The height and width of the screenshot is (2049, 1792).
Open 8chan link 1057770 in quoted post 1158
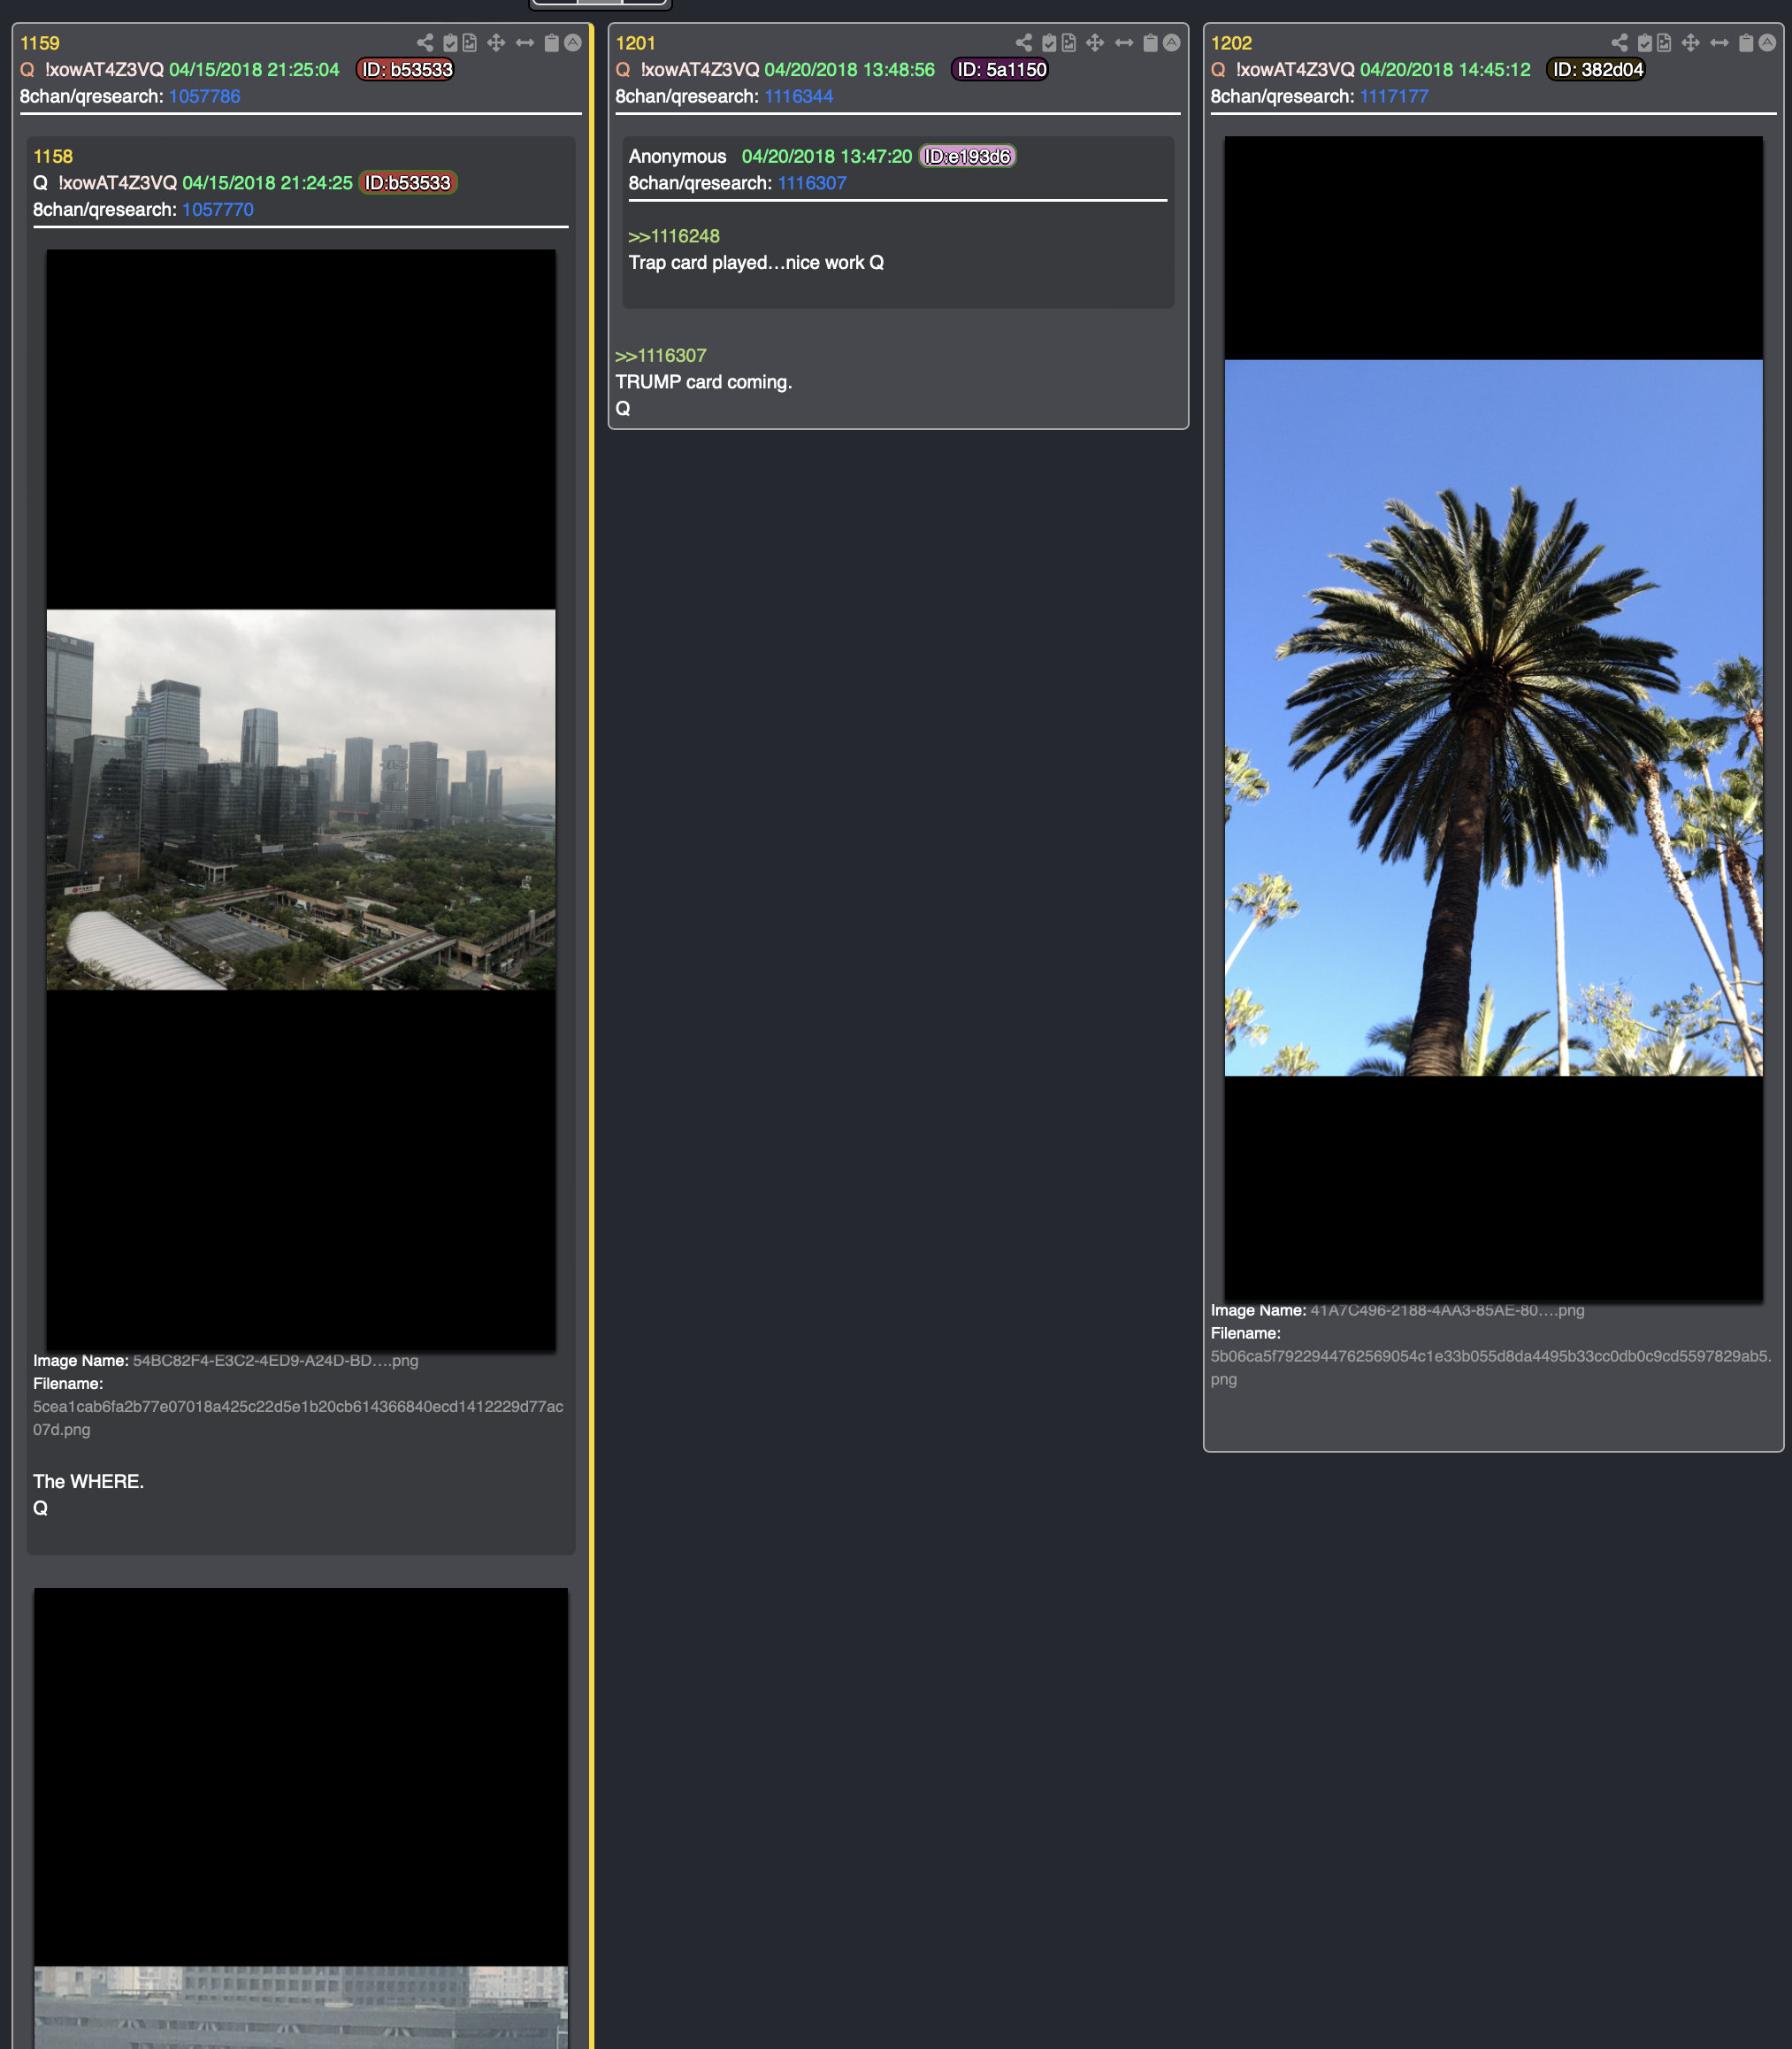tap(218, 210)
